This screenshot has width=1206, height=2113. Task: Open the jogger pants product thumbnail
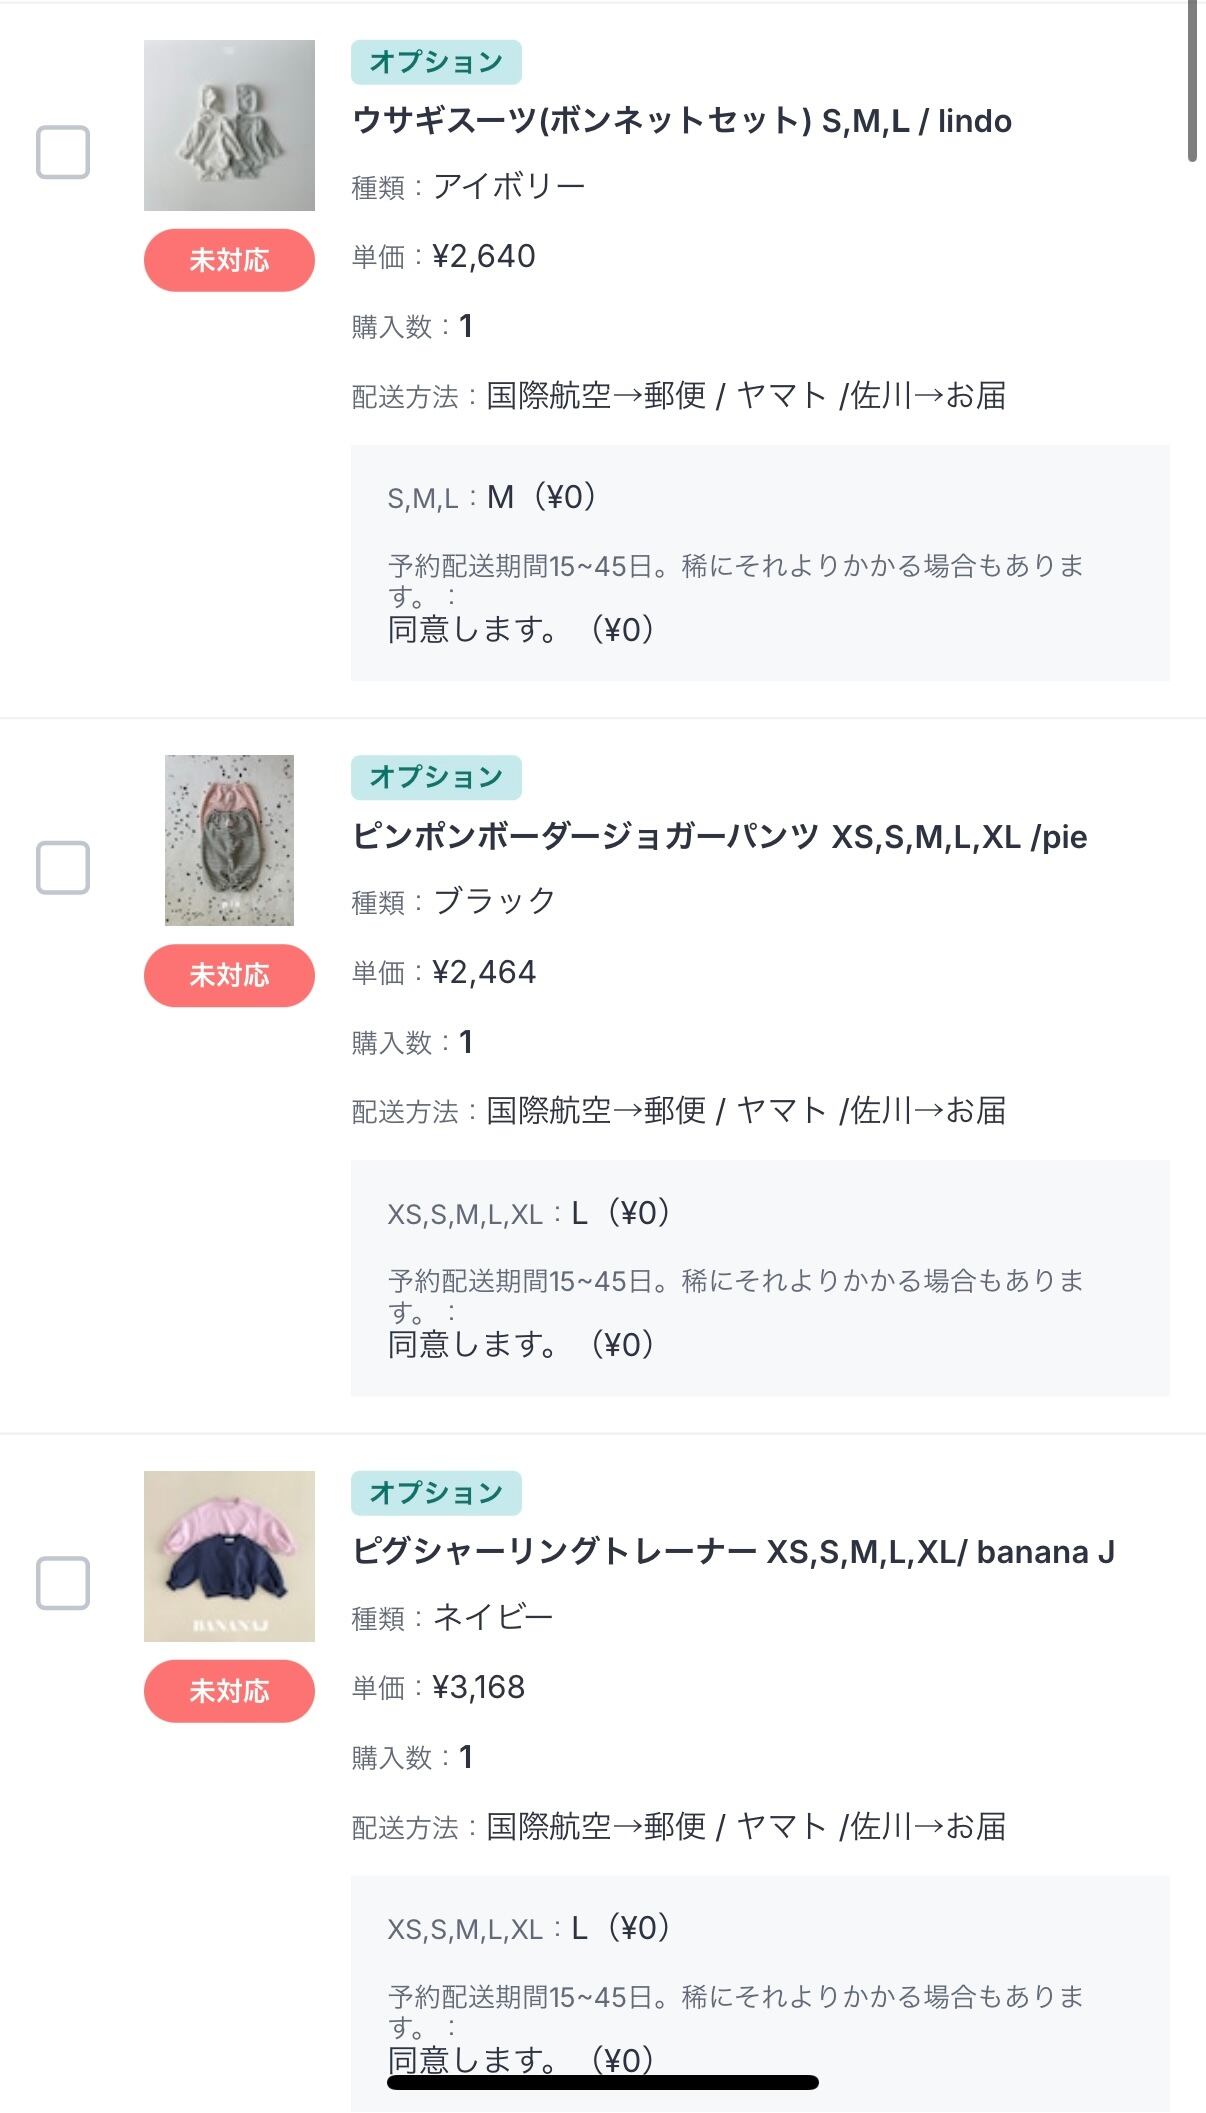229,840
